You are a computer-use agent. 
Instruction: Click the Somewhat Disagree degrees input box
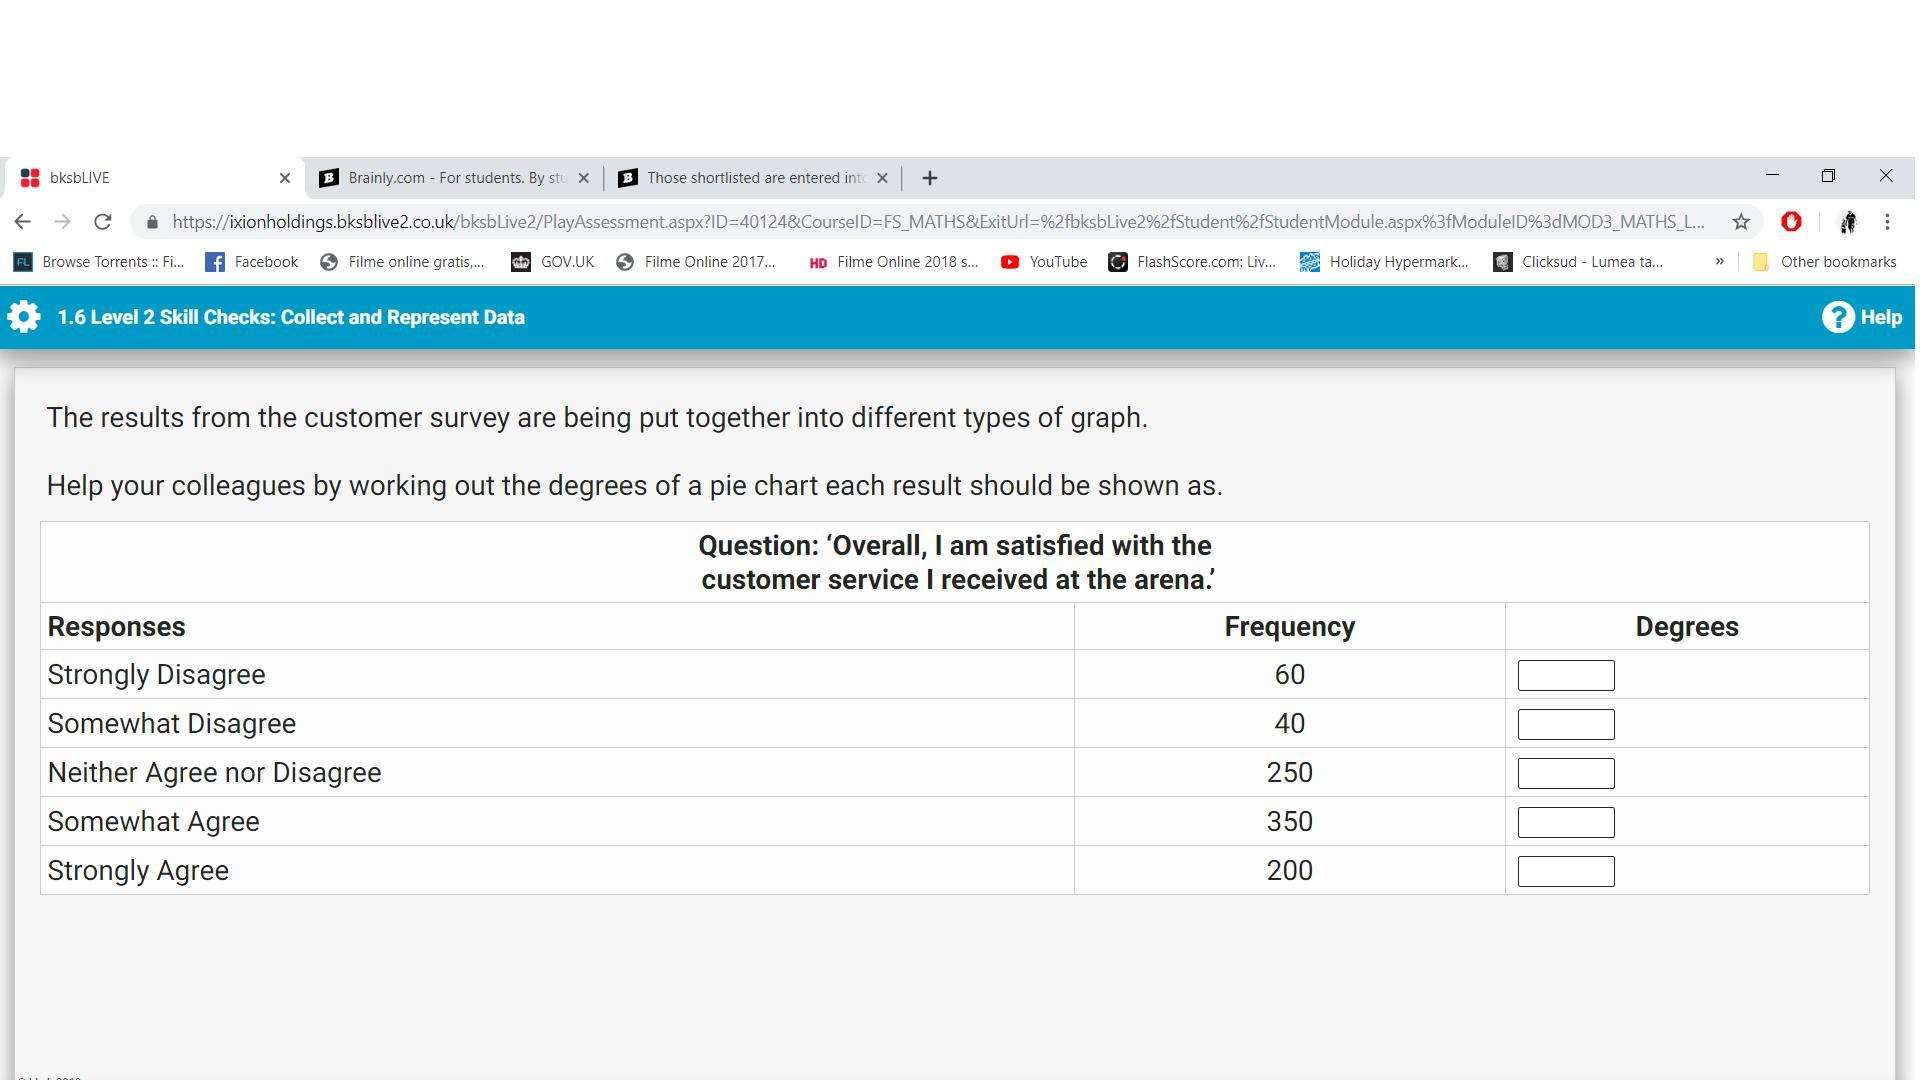tap(1565, 724)
